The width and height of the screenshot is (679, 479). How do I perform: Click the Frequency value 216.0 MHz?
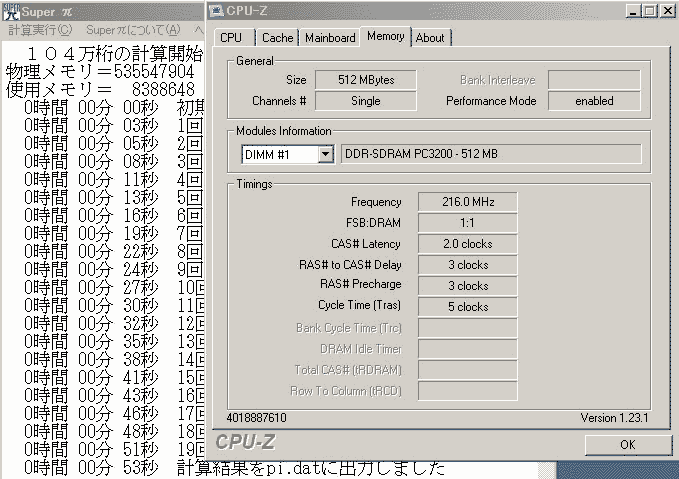[x=467, y=202]
